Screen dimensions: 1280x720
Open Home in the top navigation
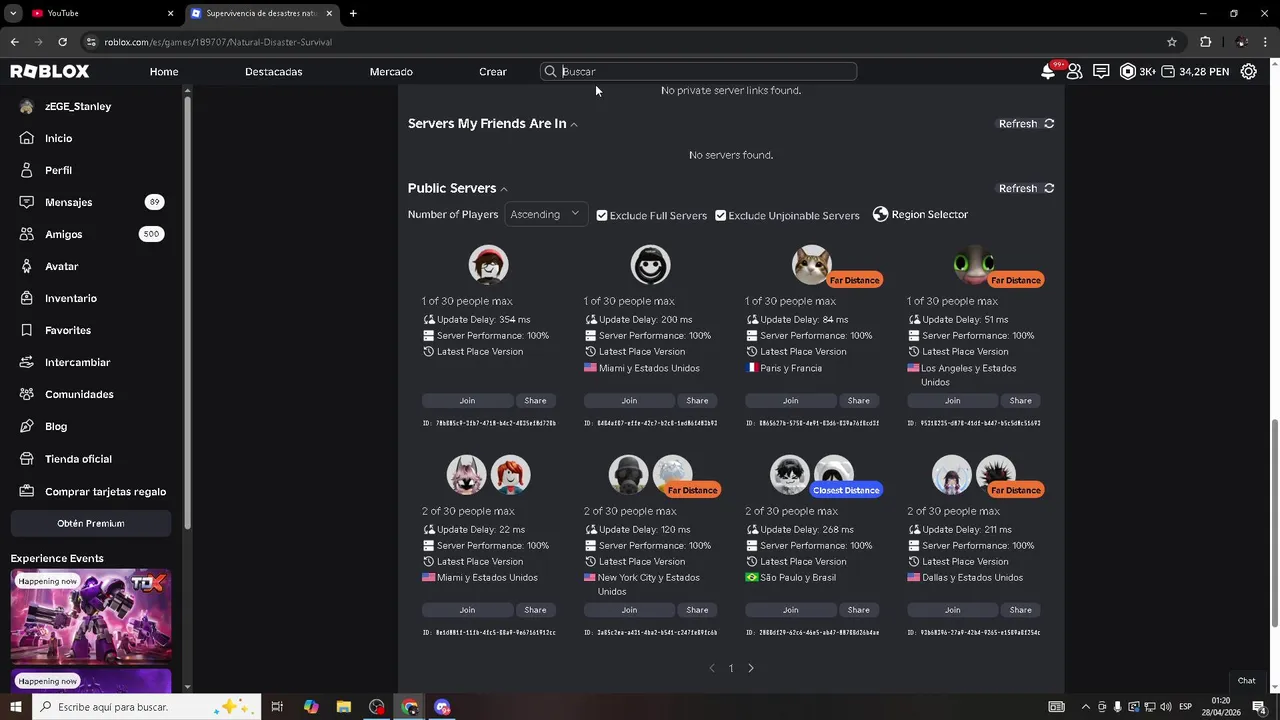[164, 72]
